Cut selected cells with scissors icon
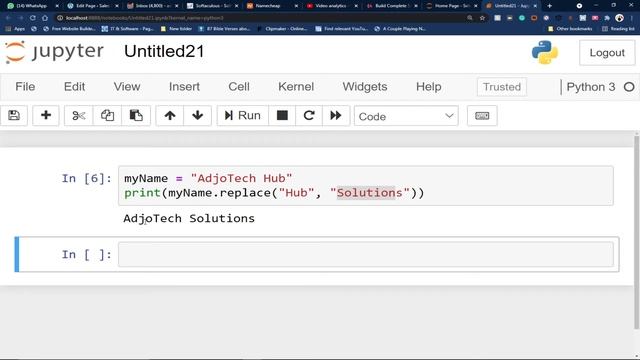640x360 pixels. pos(78,116)
